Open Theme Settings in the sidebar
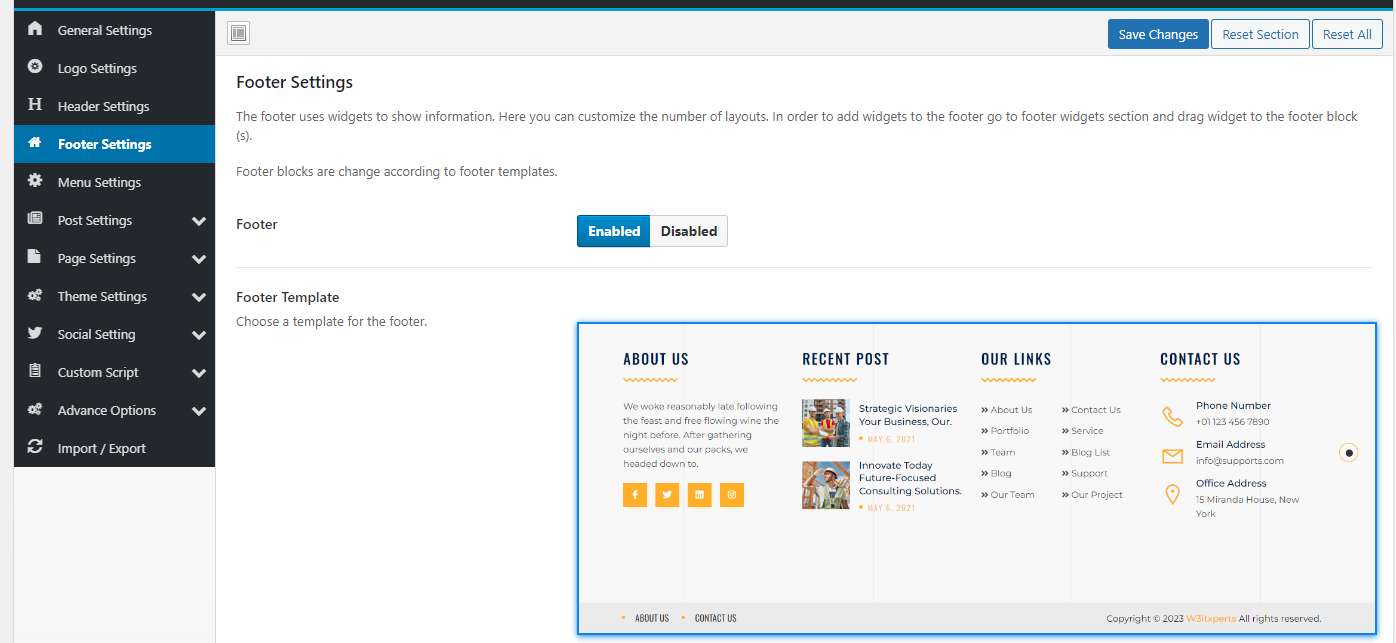The image size is (1396, 643). coord(102,296)
